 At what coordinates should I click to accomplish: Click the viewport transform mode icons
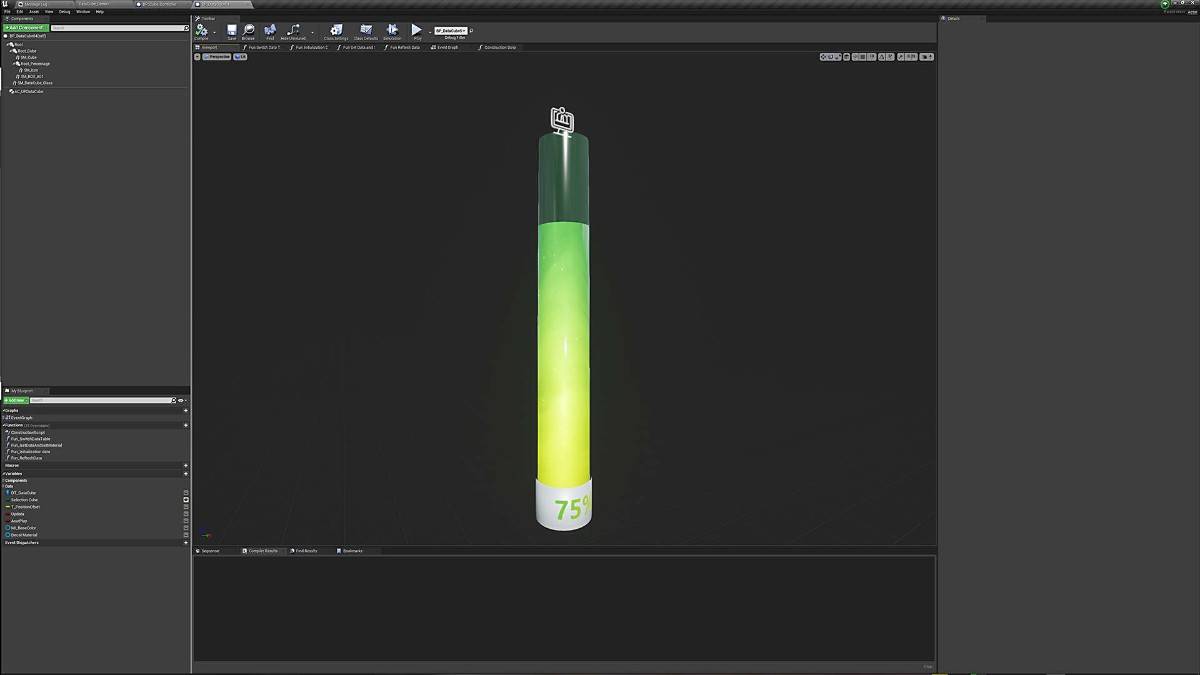[830, 56]
